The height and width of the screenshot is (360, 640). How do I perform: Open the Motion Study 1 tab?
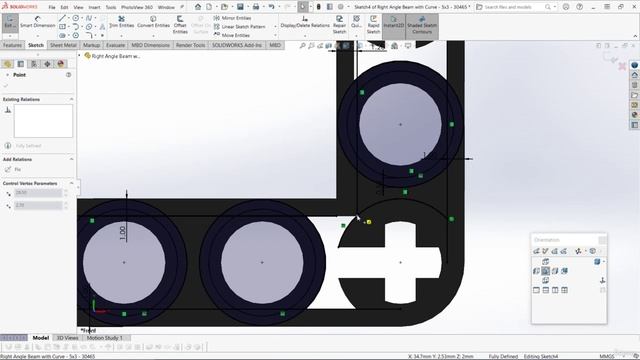coord(104,338)
